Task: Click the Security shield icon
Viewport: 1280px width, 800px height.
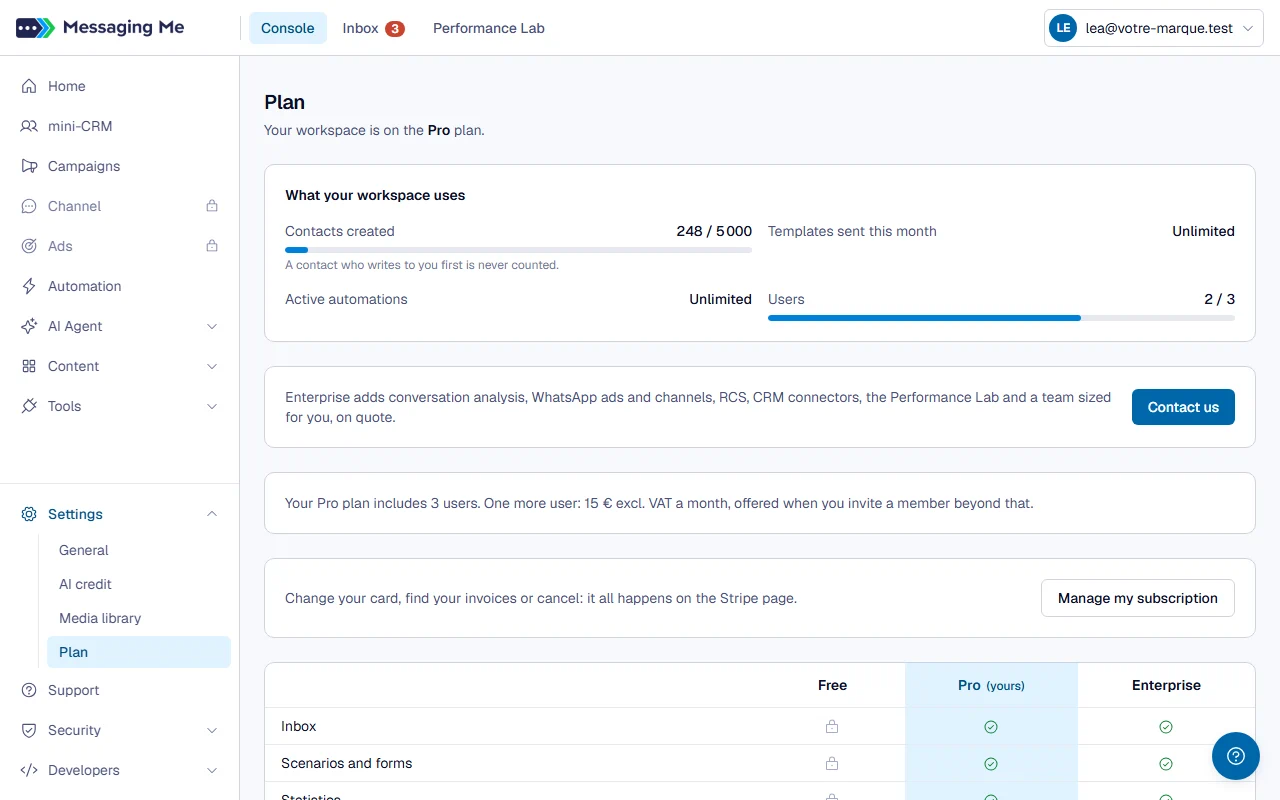Action: click(29, 730)
